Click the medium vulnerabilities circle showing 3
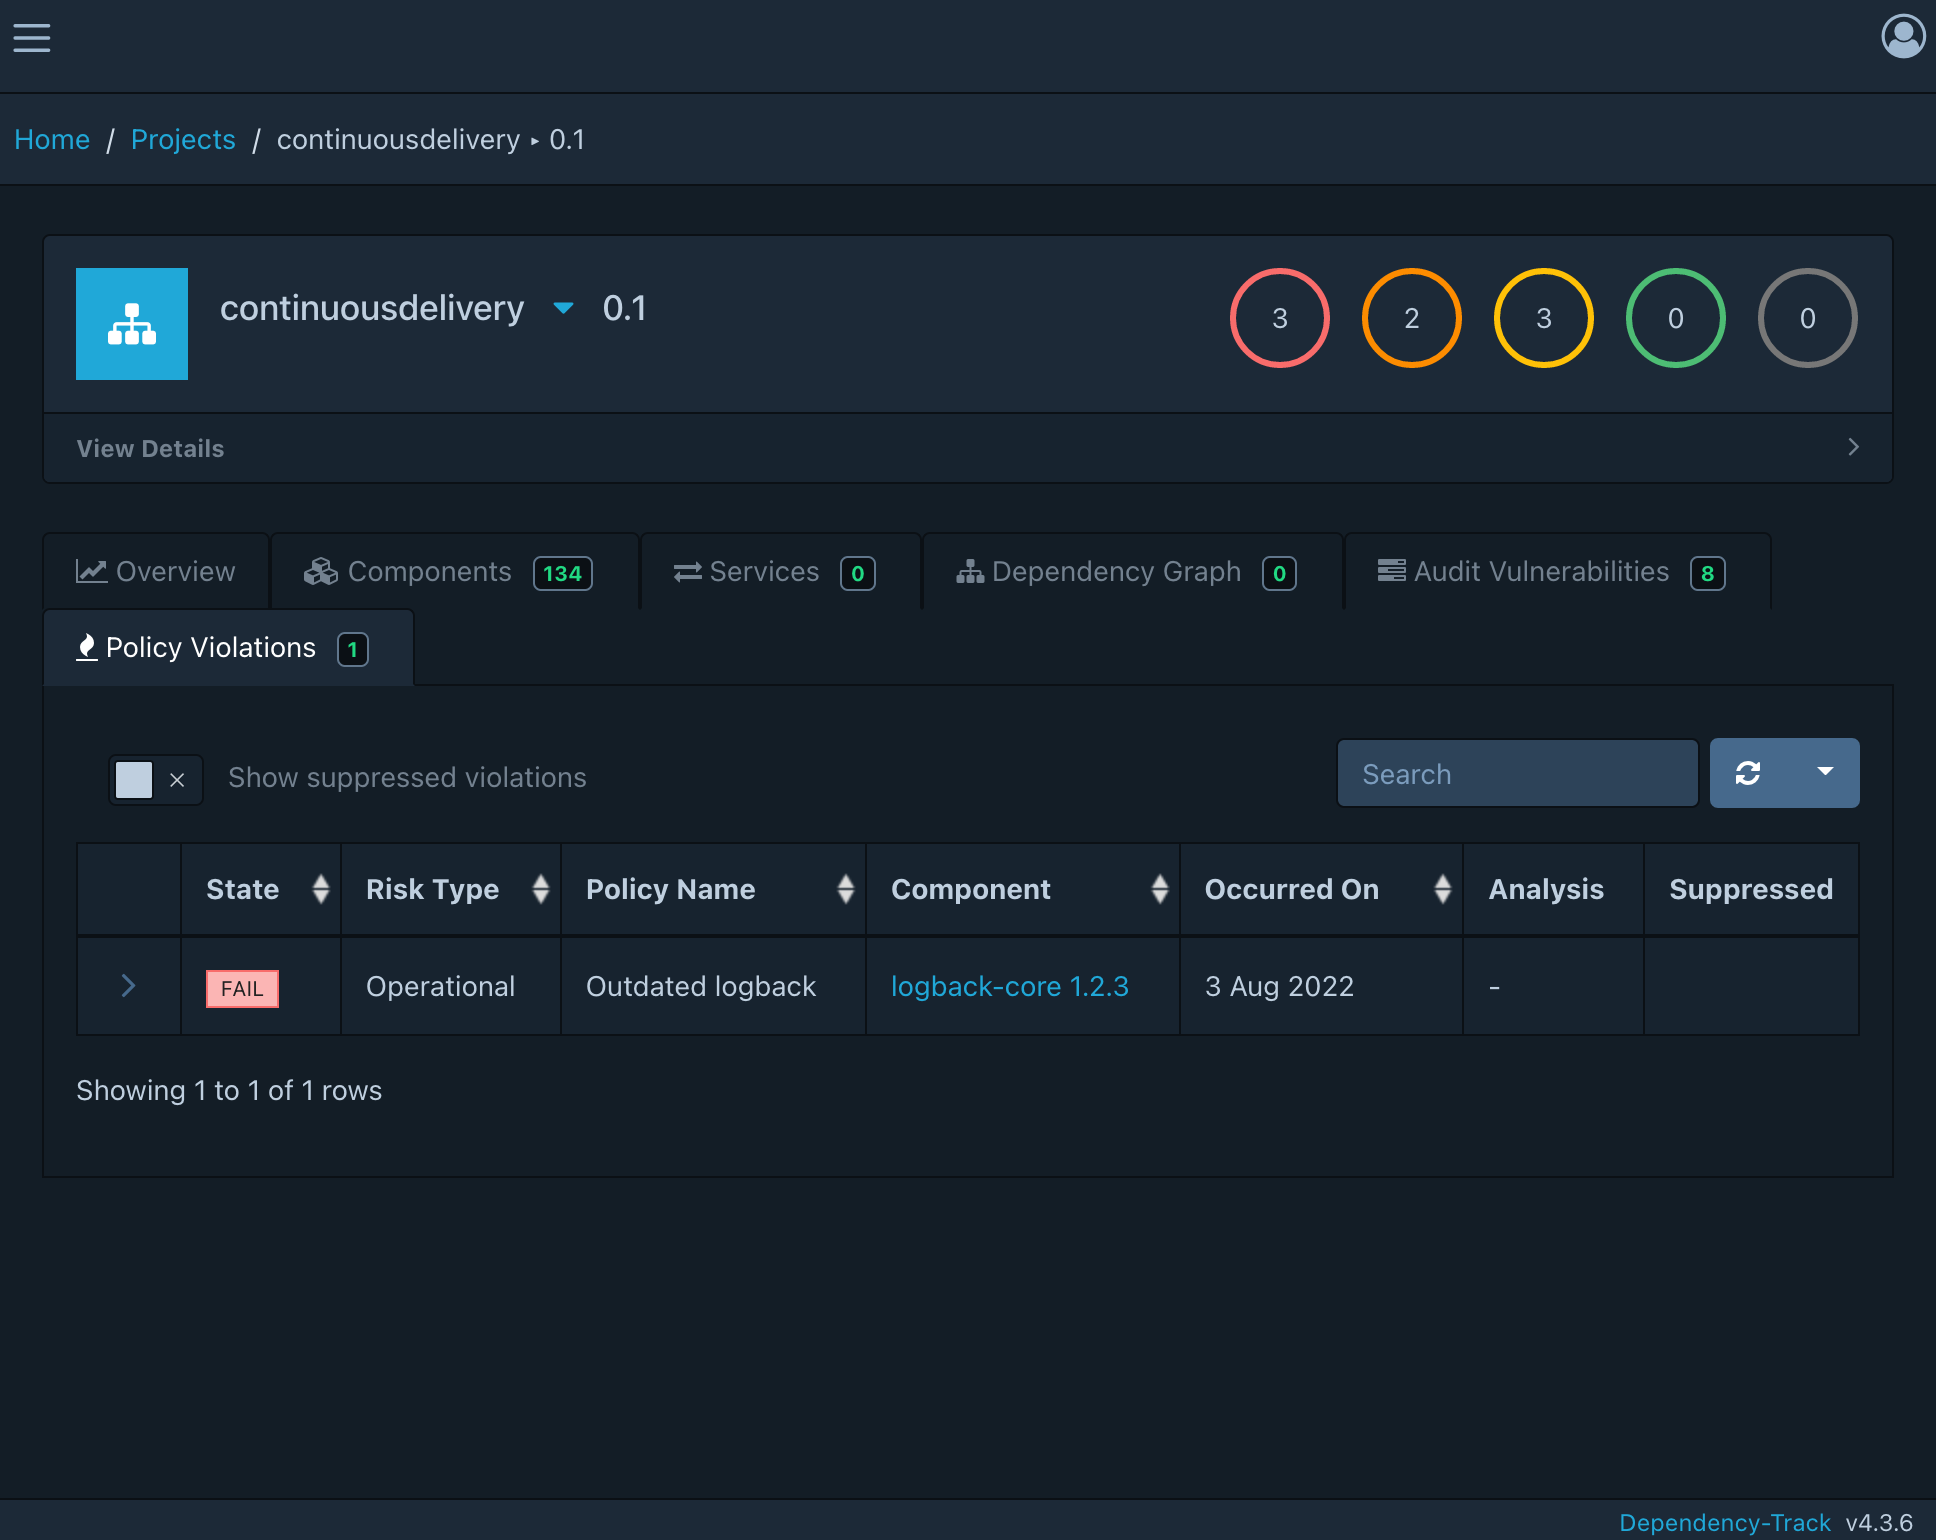Viewport: 1936px width, 1540px height. (1544, 318)
